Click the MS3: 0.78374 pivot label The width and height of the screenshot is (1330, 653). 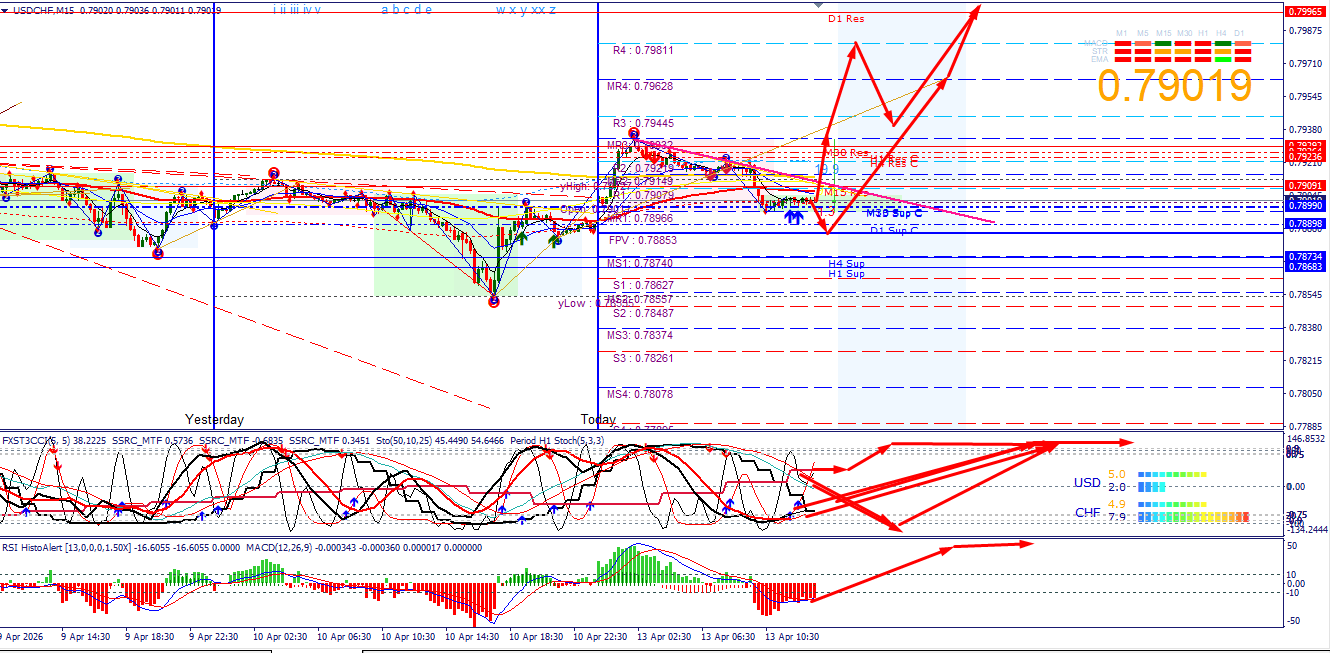point(640,335)
